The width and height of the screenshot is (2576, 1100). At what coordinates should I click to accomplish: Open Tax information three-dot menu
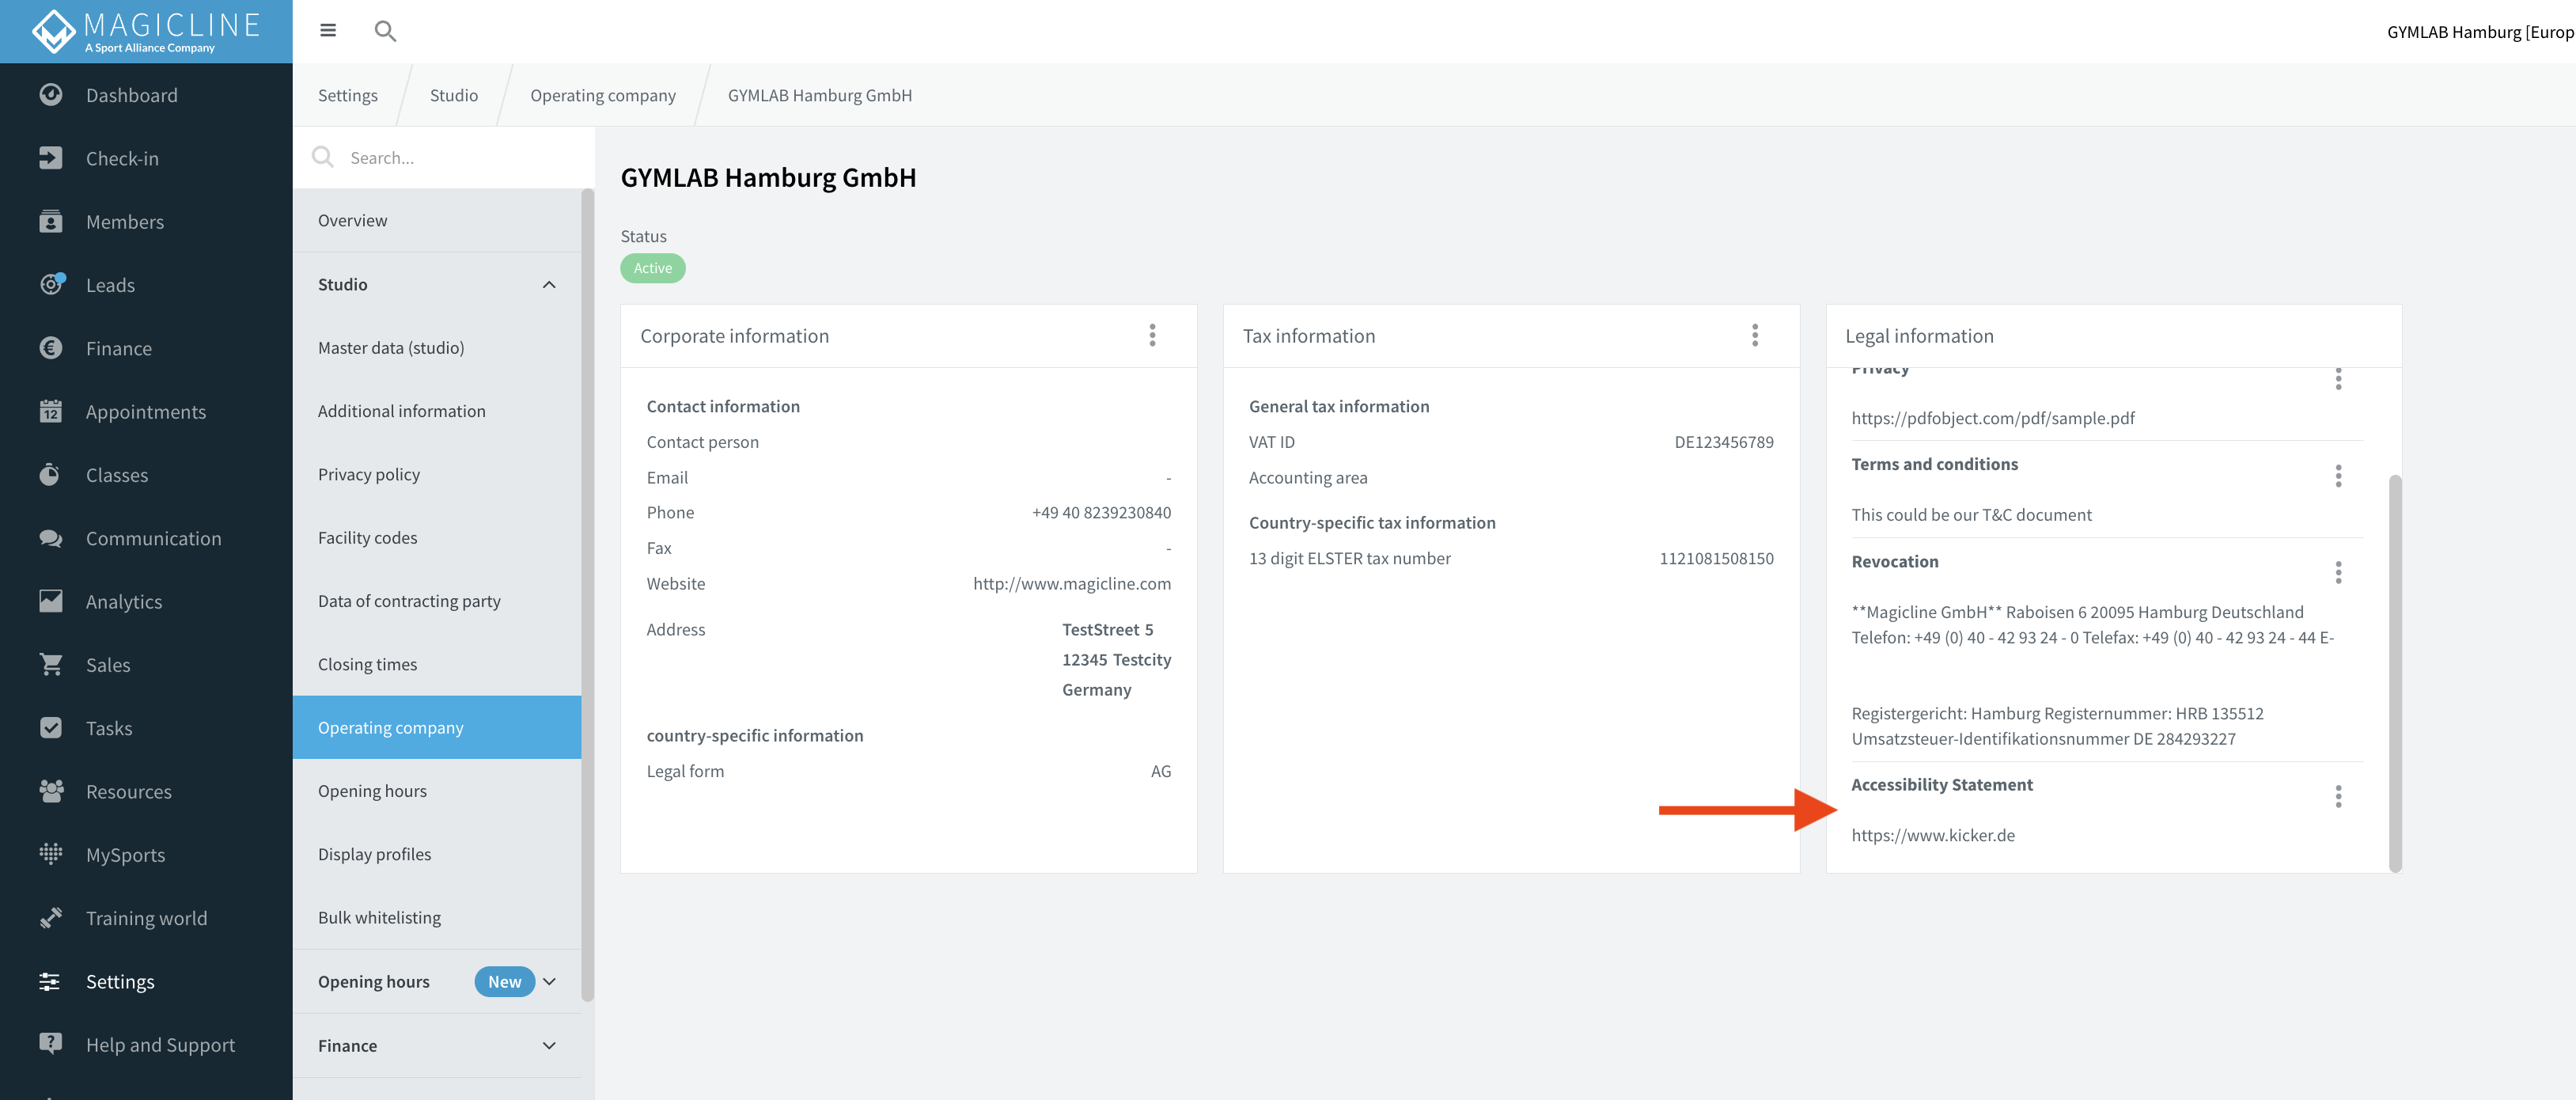click(1755, 335)
